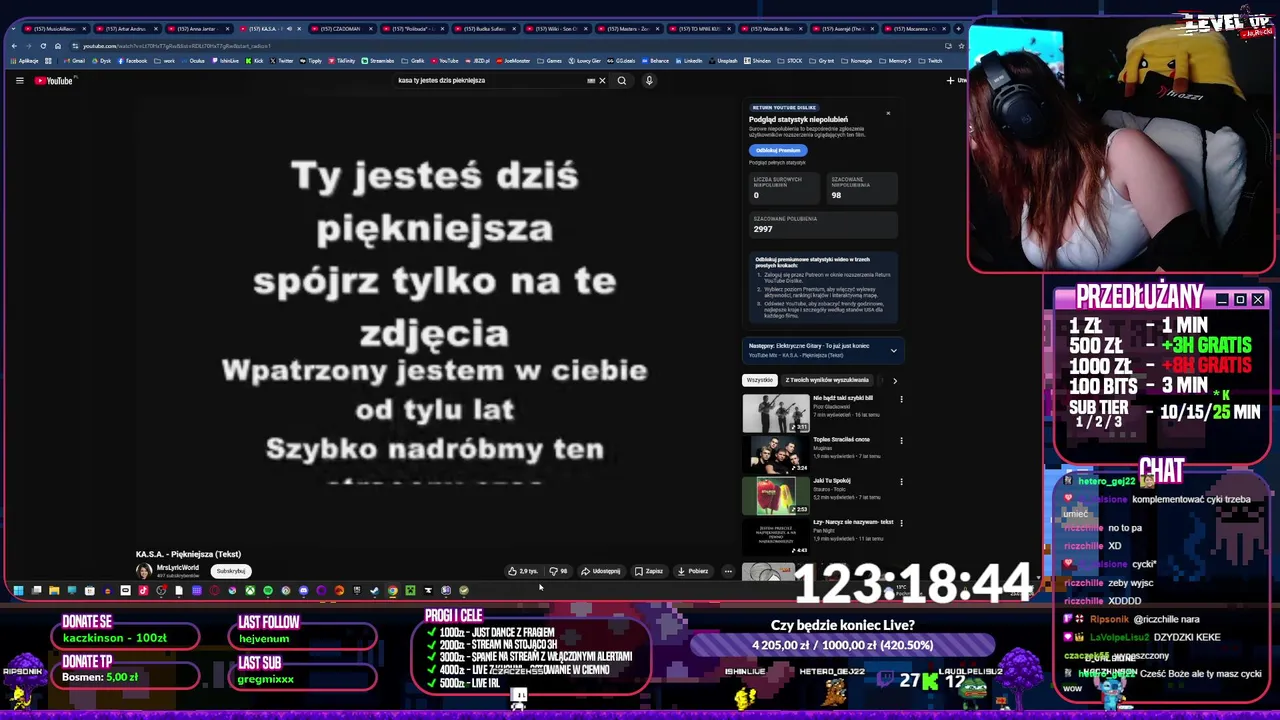Image resolution: width=1280 pixels, height=720 pixels.
Task: Open the Grafik bookmarks folder
Action: pos(414,61)
